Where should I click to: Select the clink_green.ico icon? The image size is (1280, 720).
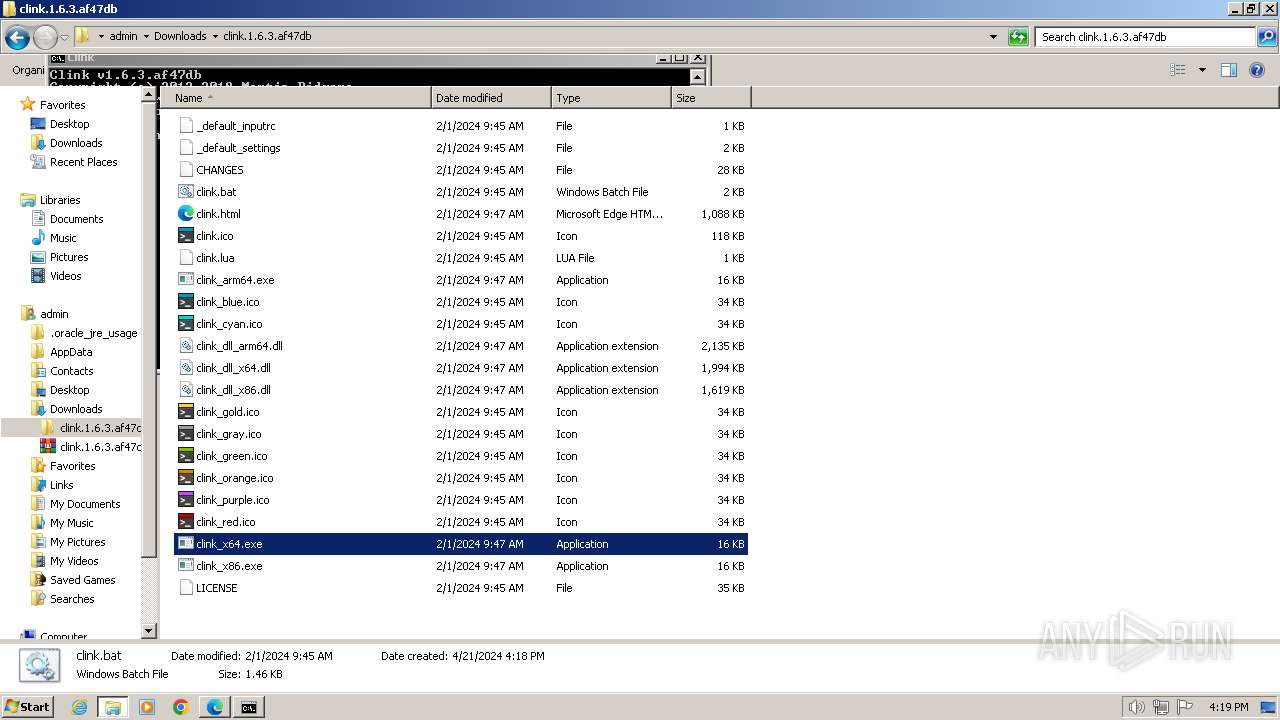tap(185, 456)
